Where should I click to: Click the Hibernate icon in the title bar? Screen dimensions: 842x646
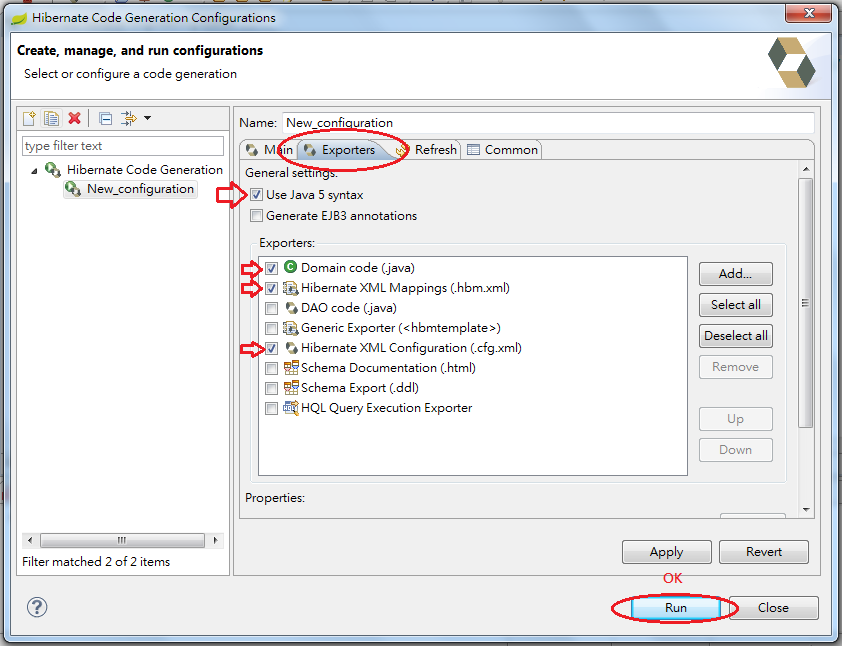[x=19, y=18]
